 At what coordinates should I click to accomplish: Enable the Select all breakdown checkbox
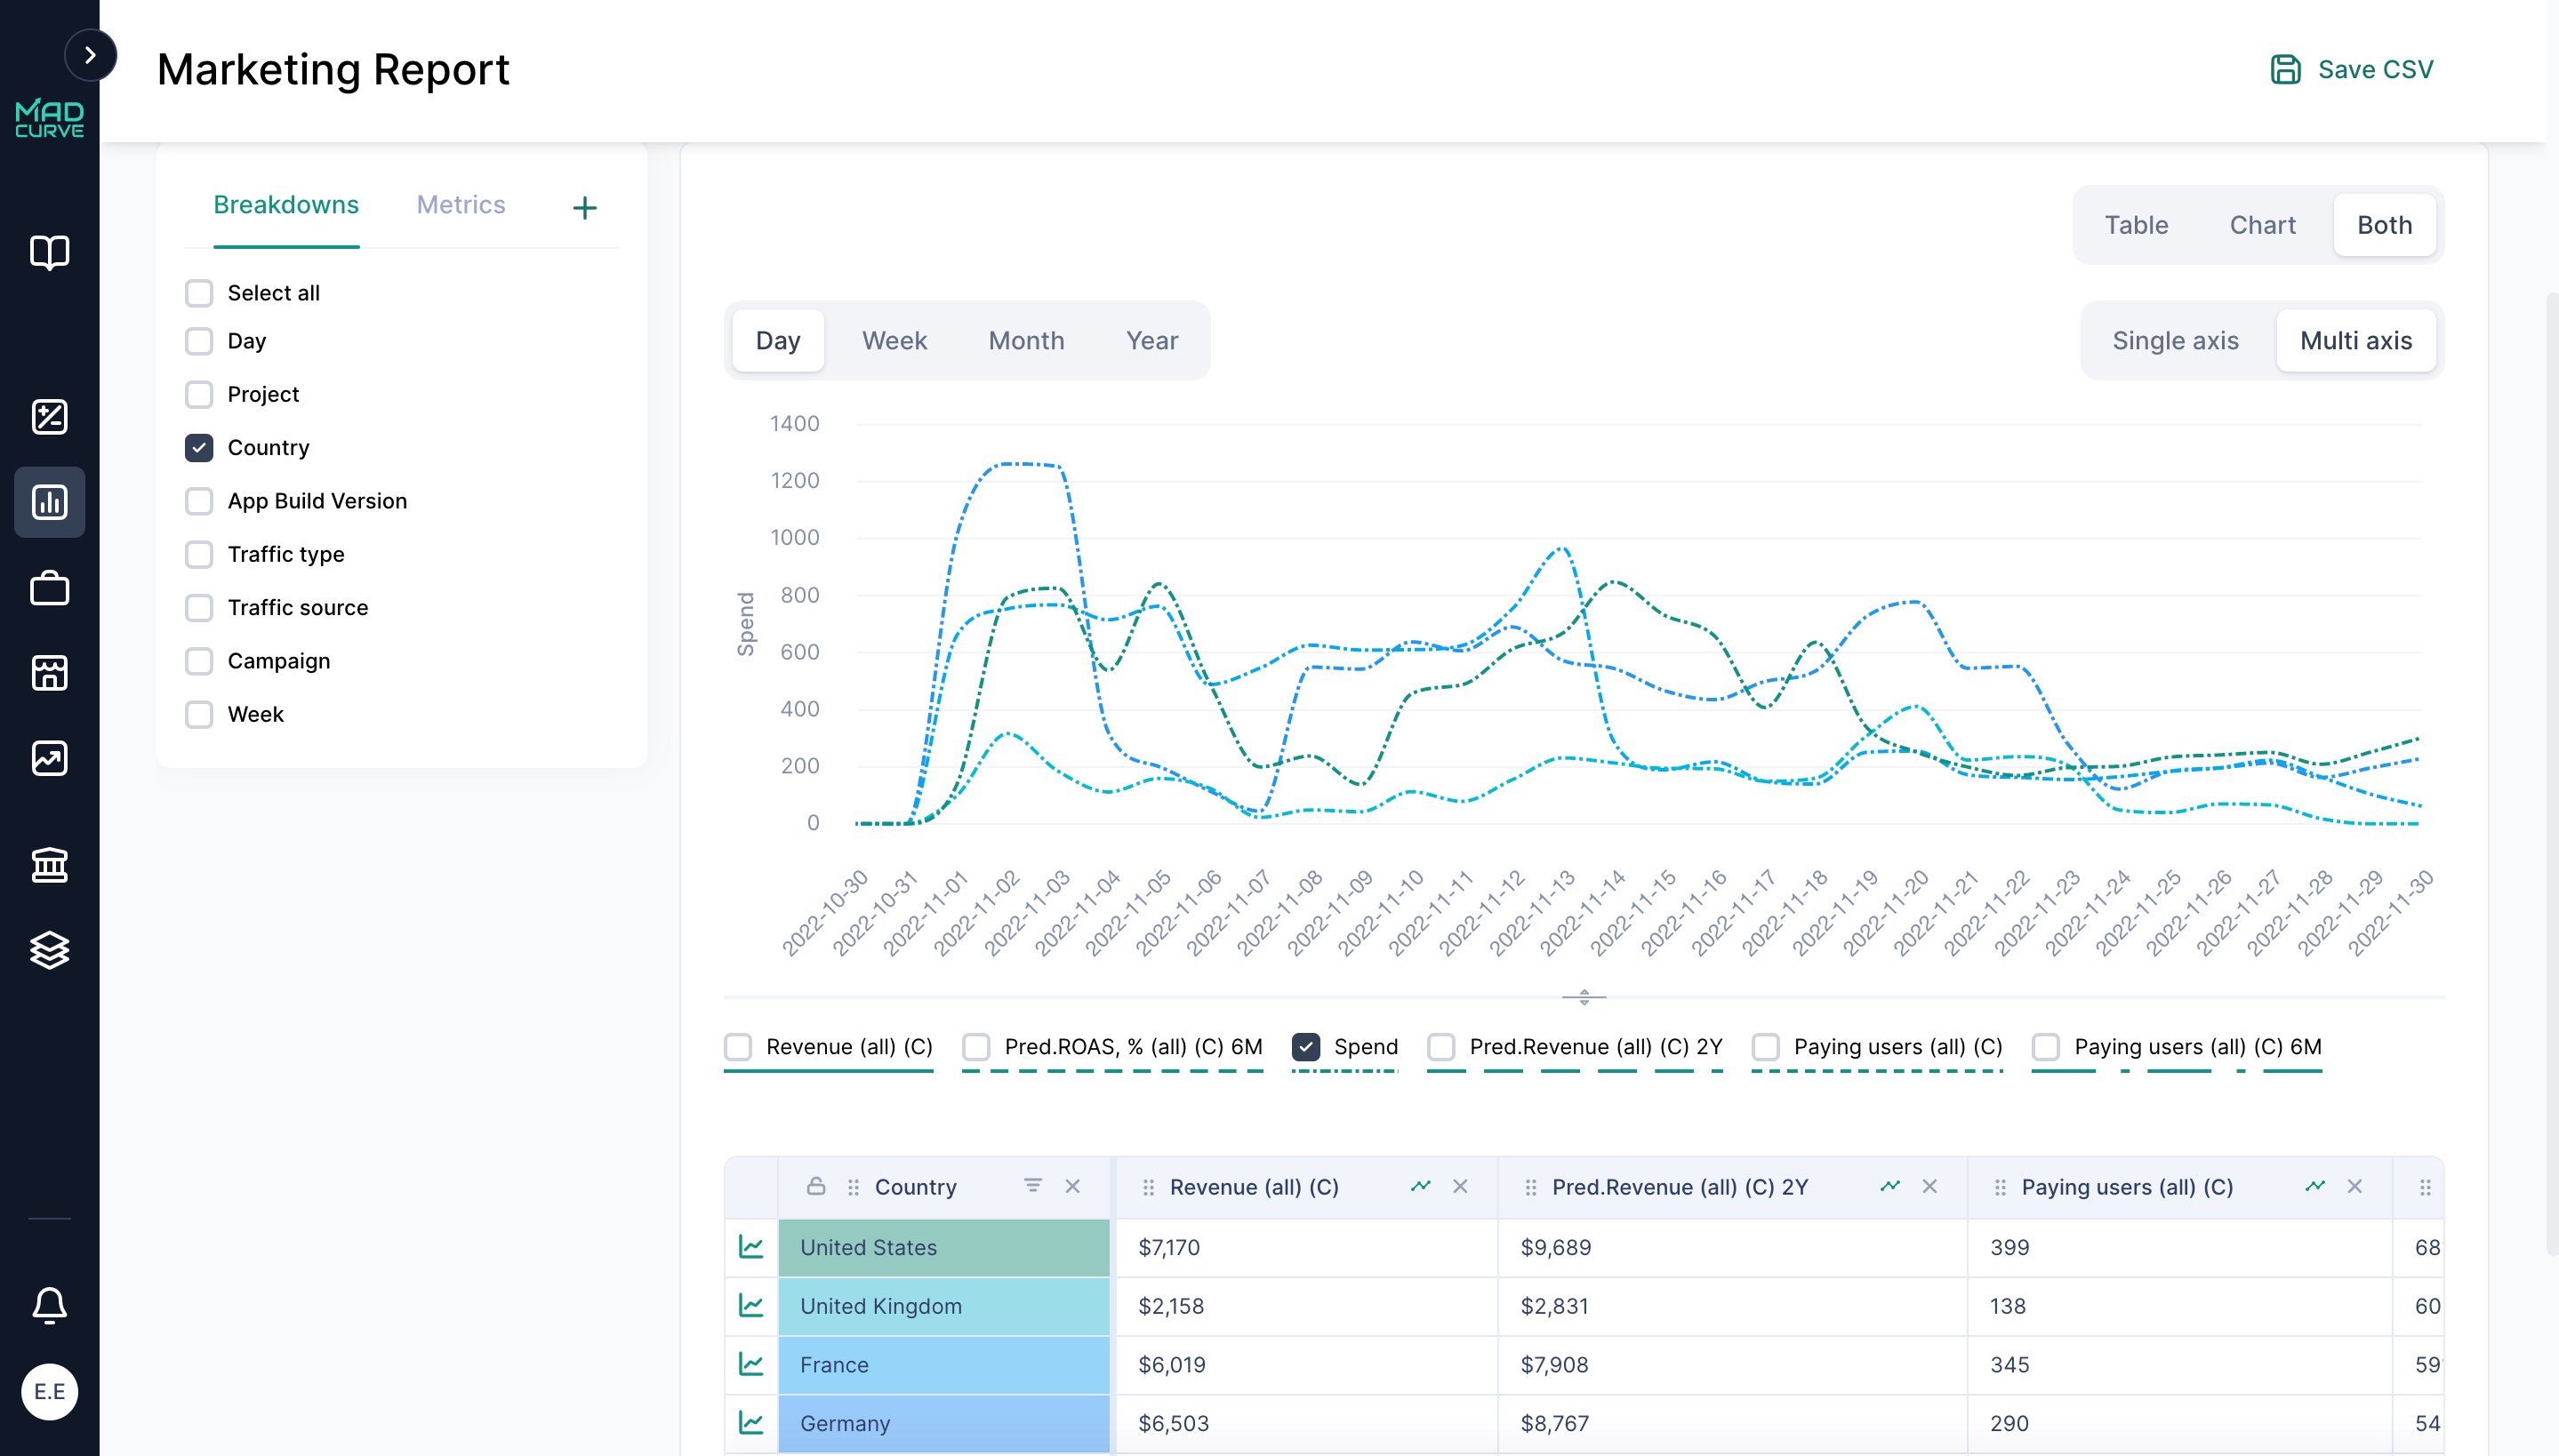coord(199,293)
